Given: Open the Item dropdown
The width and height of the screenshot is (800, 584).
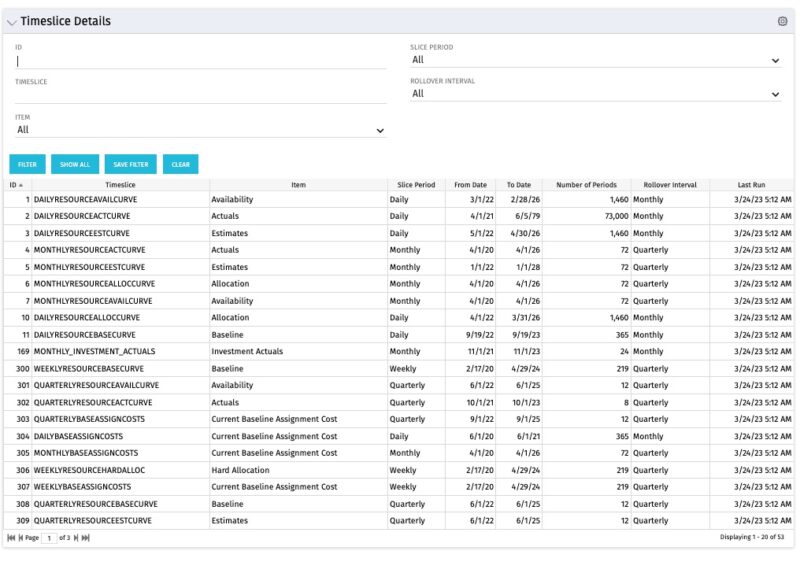Looking at the screenshot, I should (201, 130).
